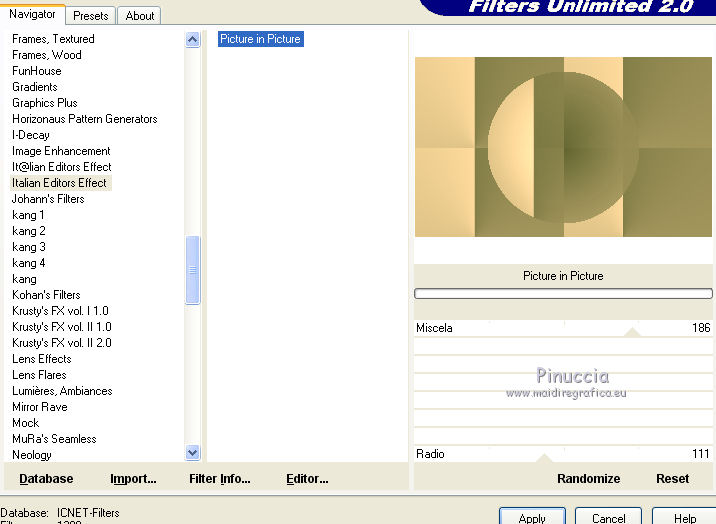The width and height of the screenshot is (716, 524).
Task: Select Lumières, Ambiances category
Action: 62,391
